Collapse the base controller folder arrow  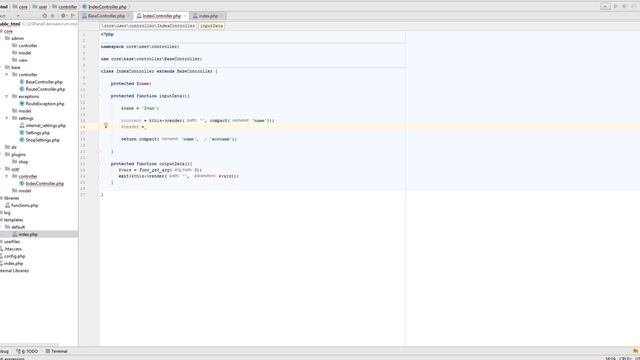pos(7,75)
